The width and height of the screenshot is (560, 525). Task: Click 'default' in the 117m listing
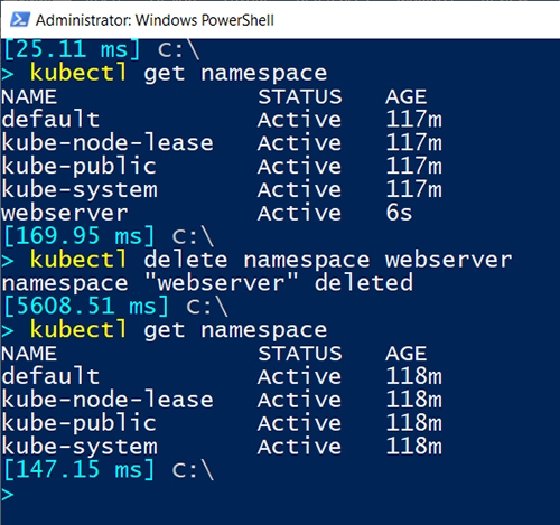click(x=50, y=119)
